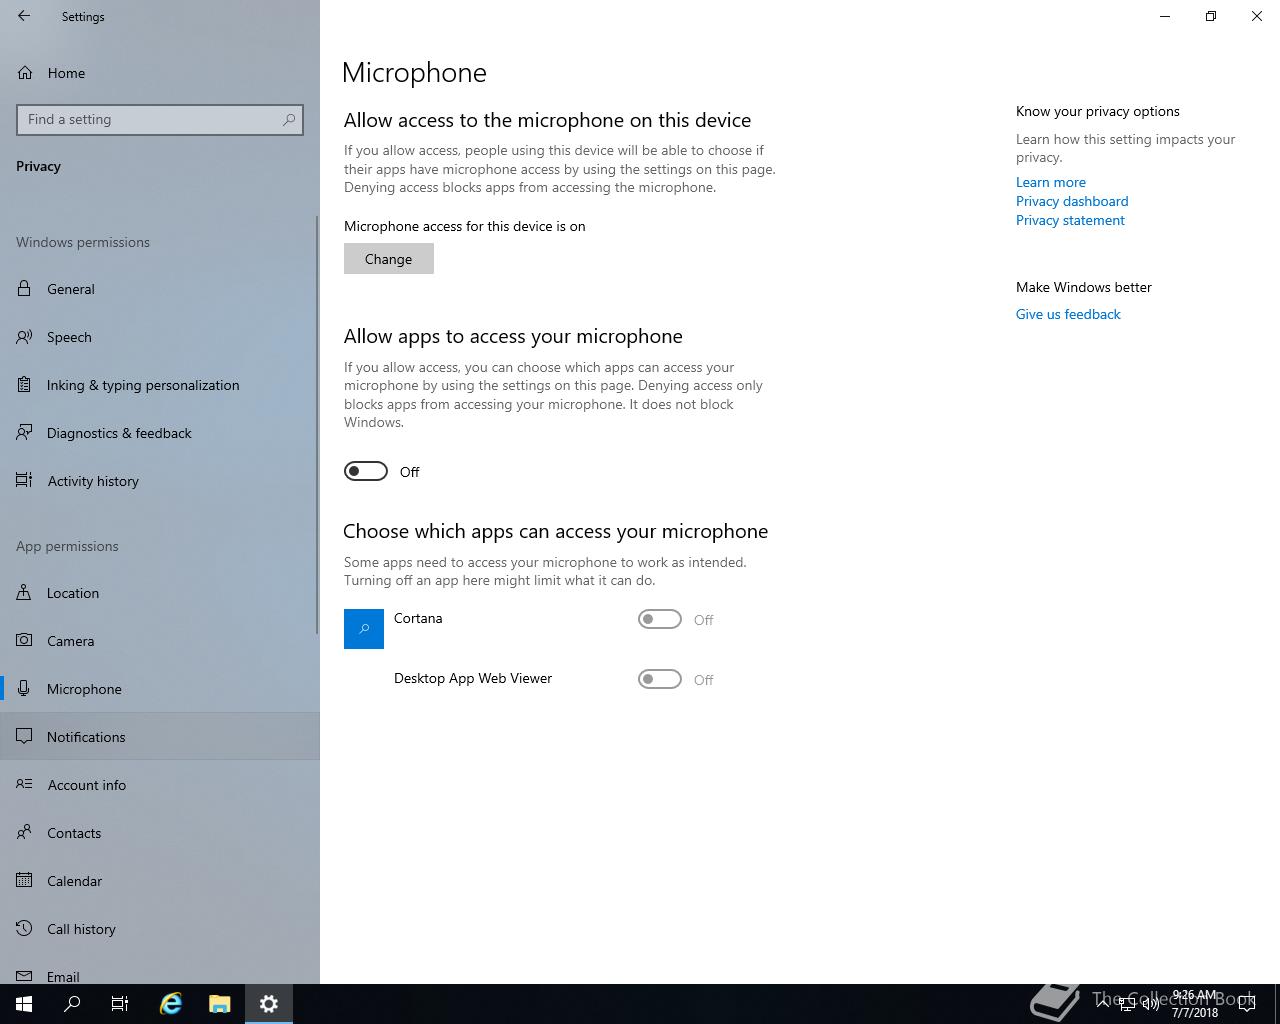Click the taskbar clock showing 7/7/2018
The image size is (1280, 1024).
point(1195,1004)
